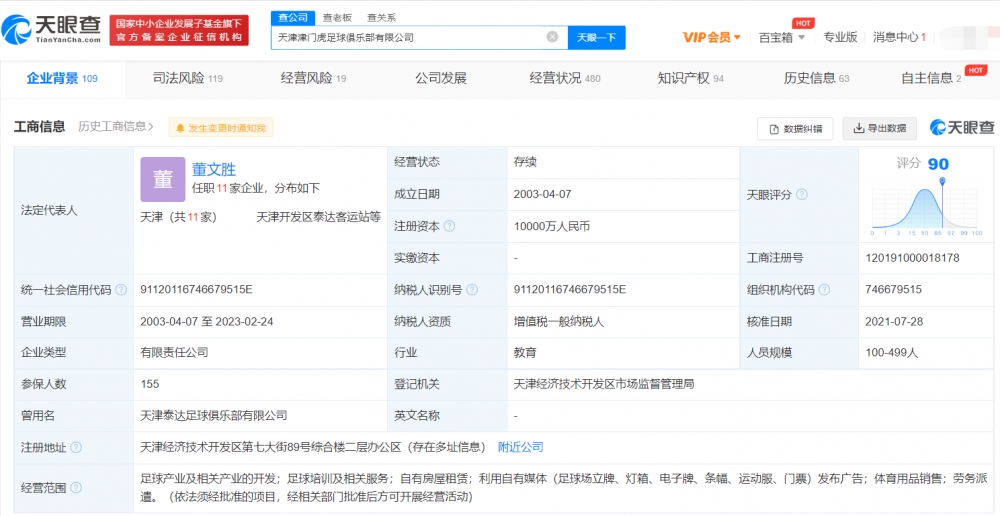Click the 参保人数 value 155
1000x516 pixels.
[x=150, y=384]
